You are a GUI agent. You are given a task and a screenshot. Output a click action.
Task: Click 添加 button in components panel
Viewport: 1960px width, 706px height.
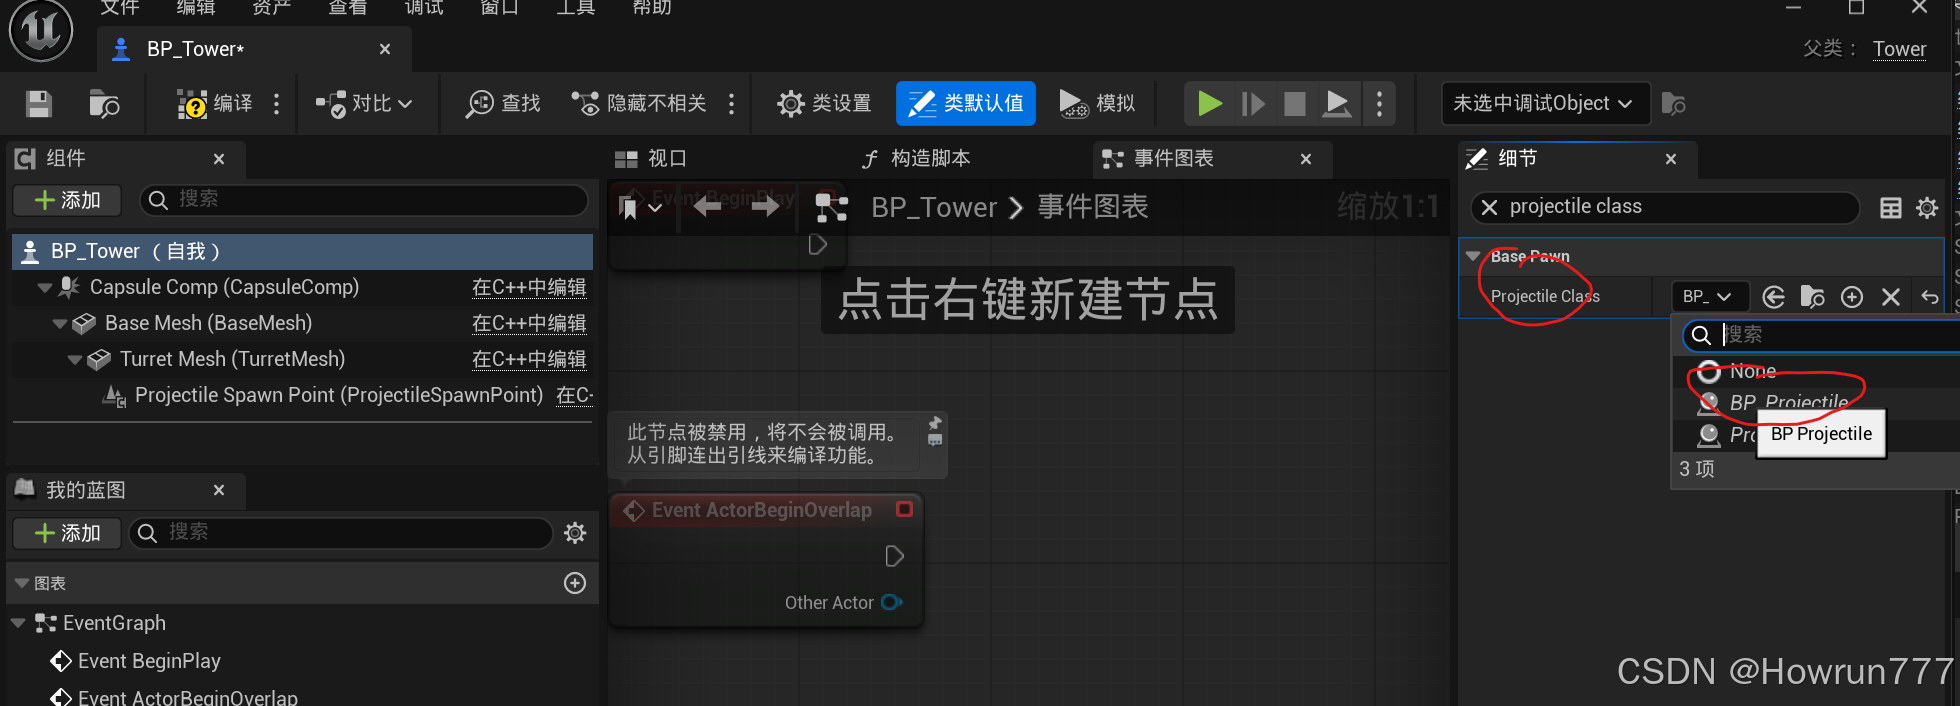point(67,200)
